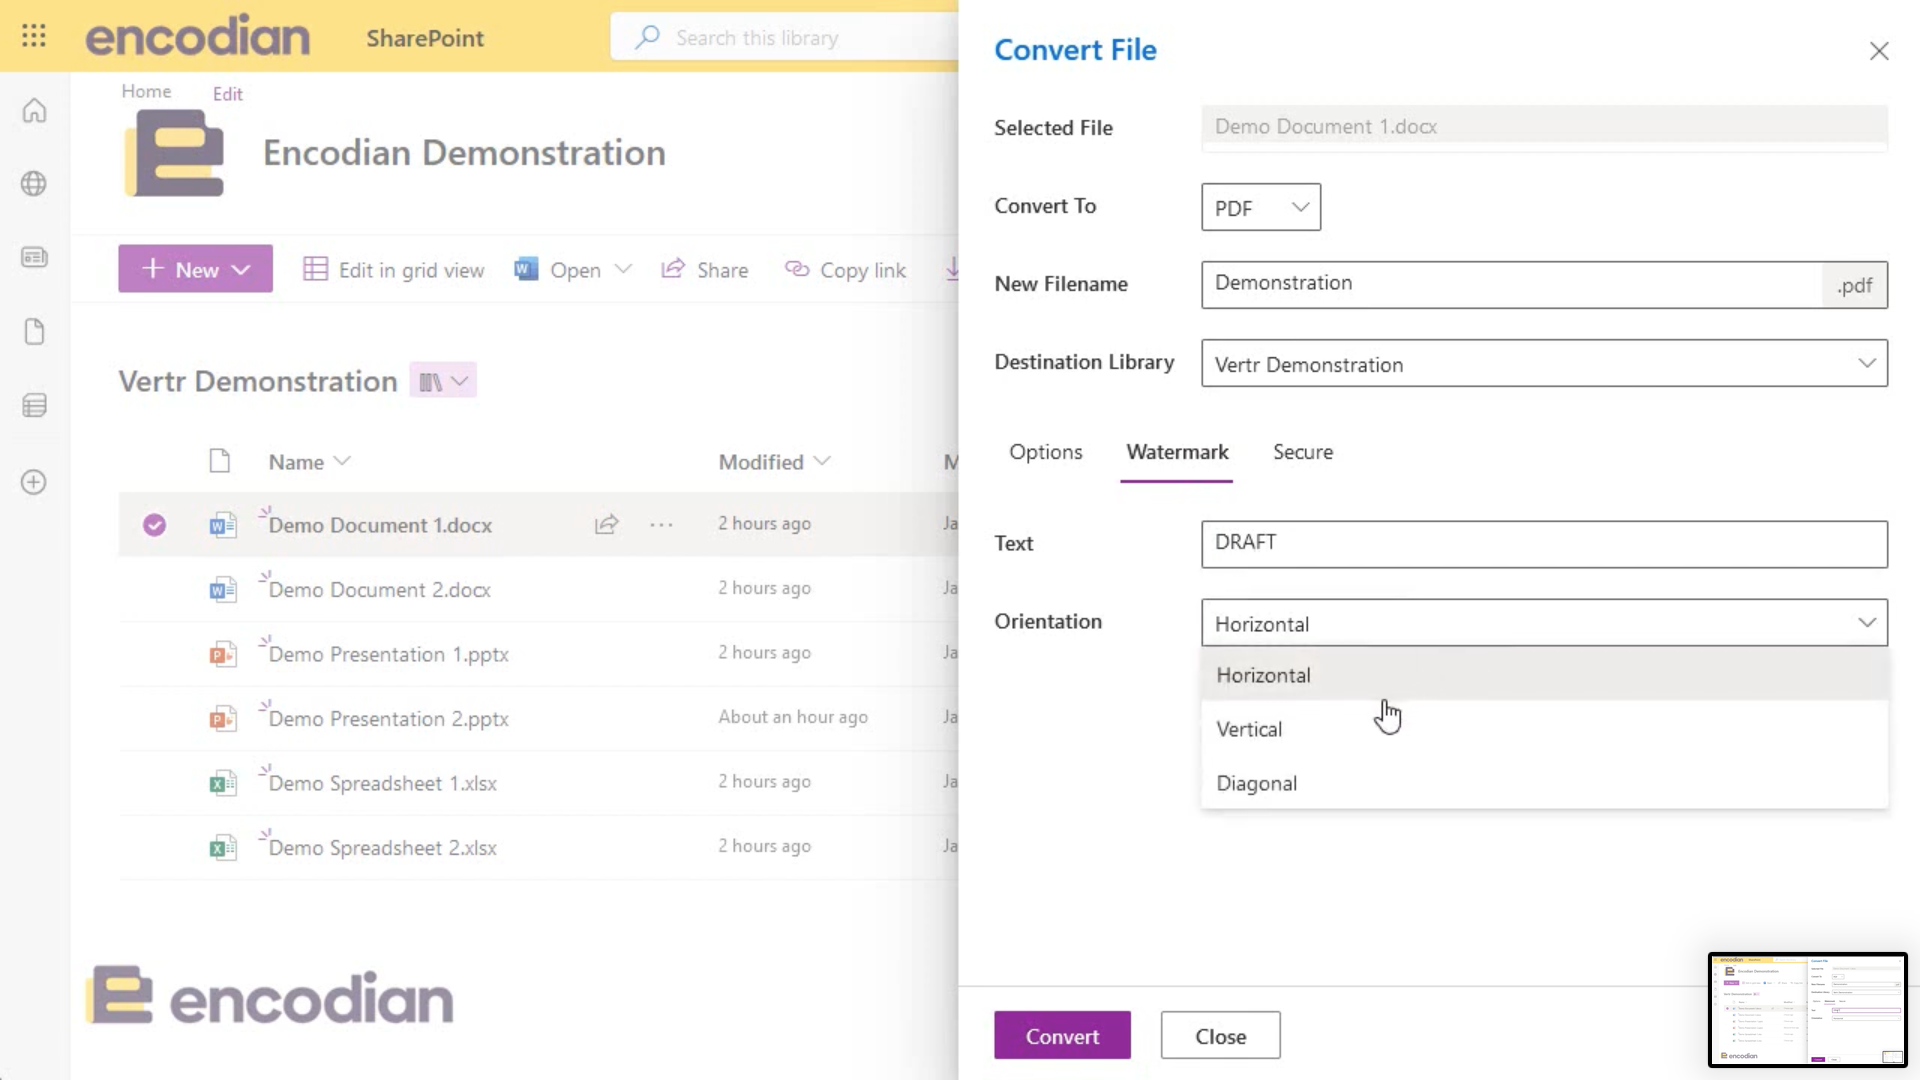Click the preview thumbnail in bottom corner
The width and height of the screenshot is (1920, 1080).
1808,1010
